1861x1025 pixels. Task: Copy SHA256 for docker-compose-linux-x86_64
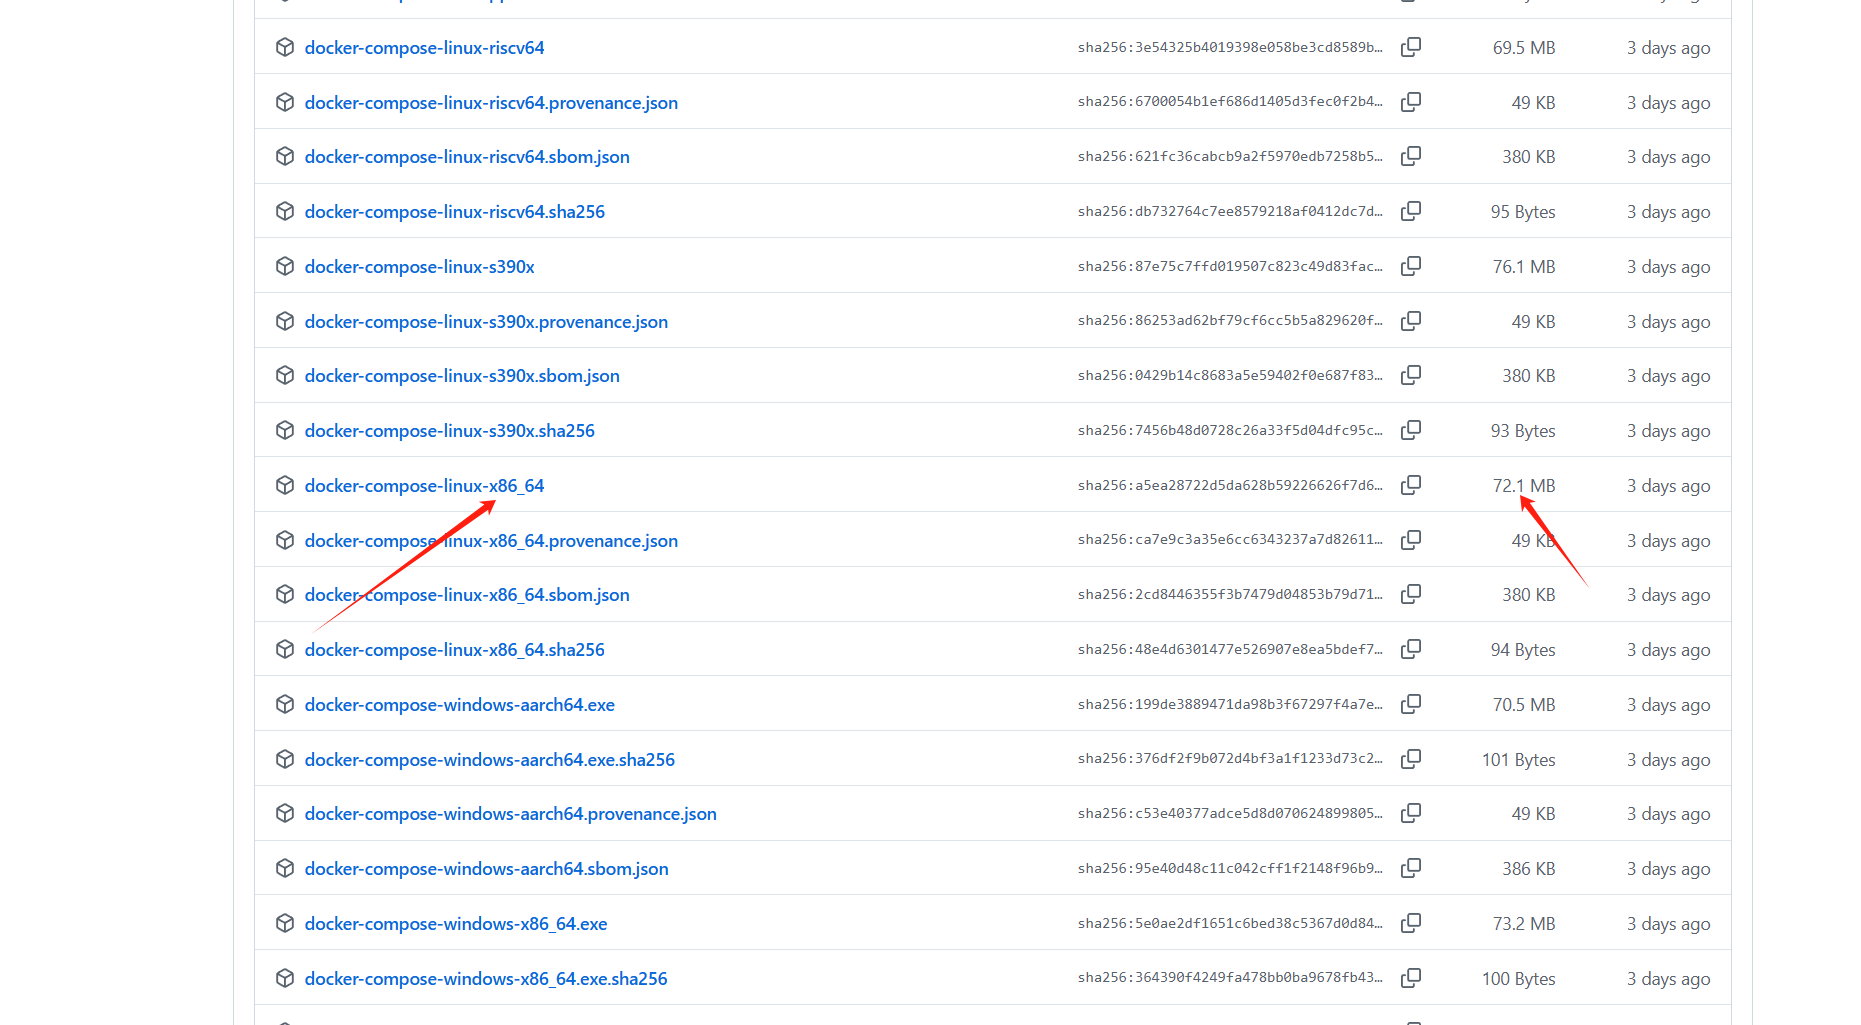coord(1411,485)
